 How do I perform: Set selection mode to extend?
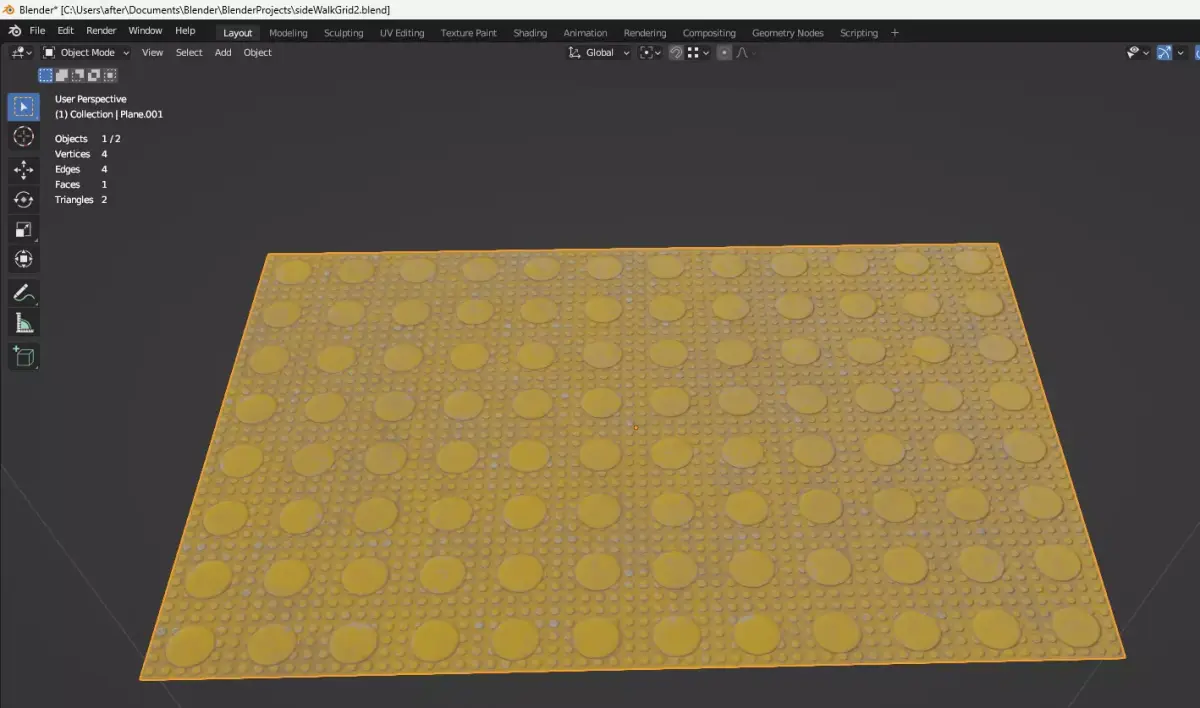(x=62, y=75)
